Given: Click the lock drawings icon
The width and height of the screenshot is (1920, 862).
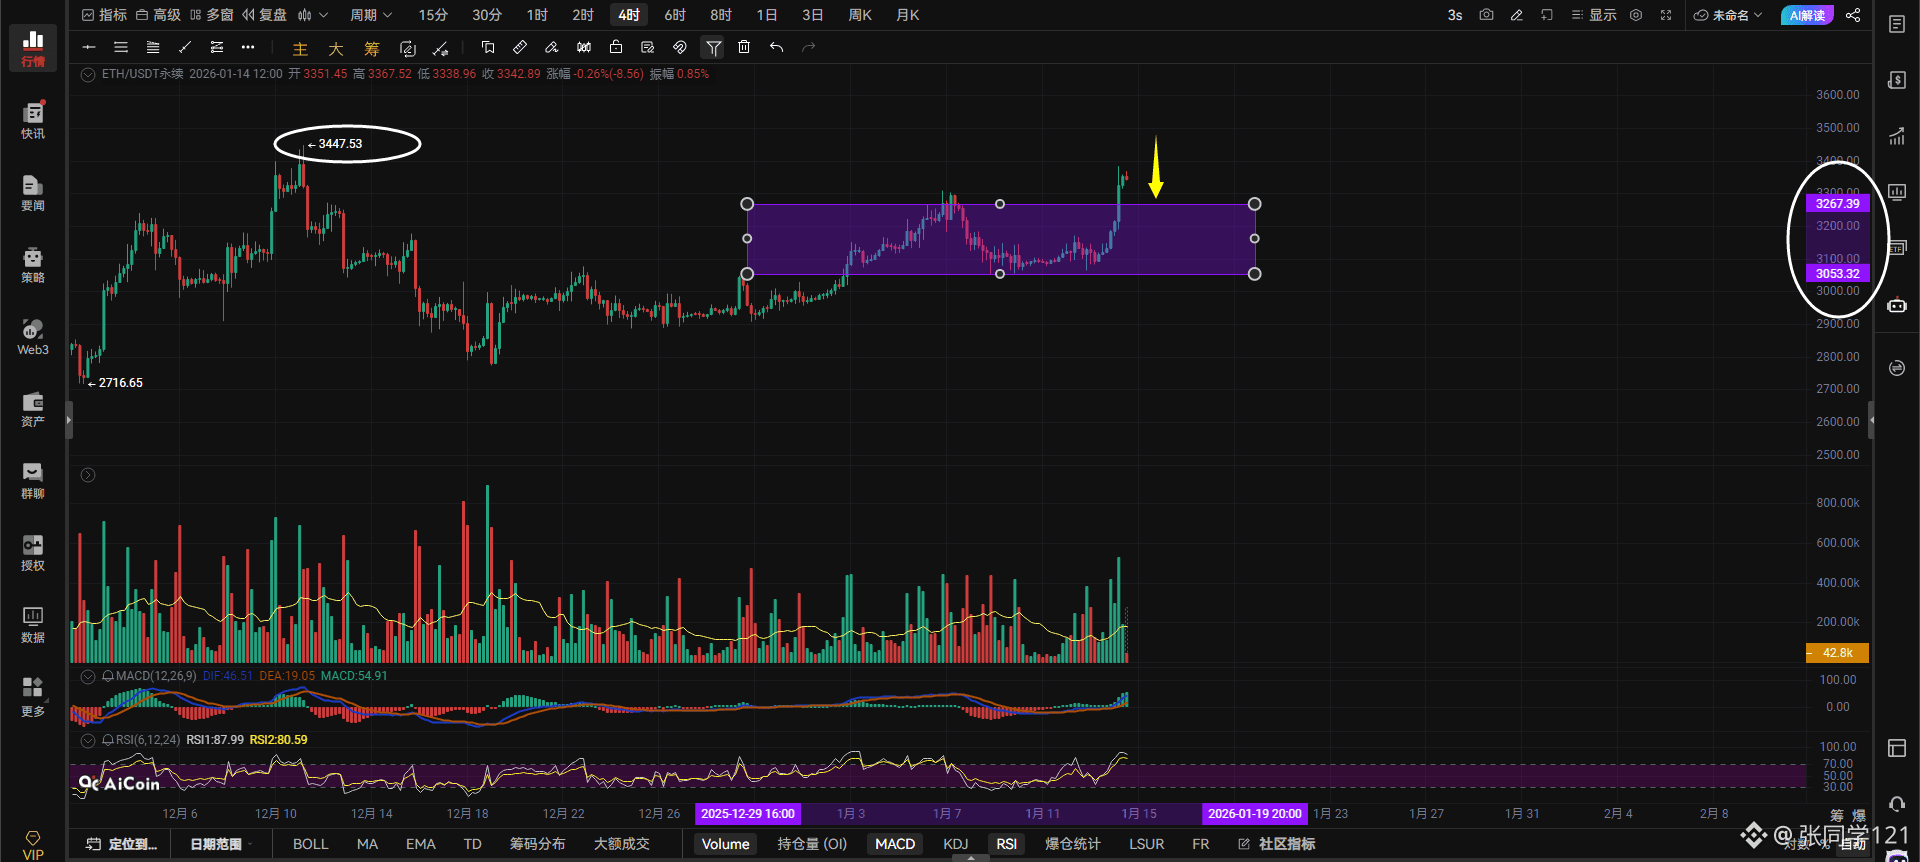Looking at the screenshot, I should coord(616,47).
